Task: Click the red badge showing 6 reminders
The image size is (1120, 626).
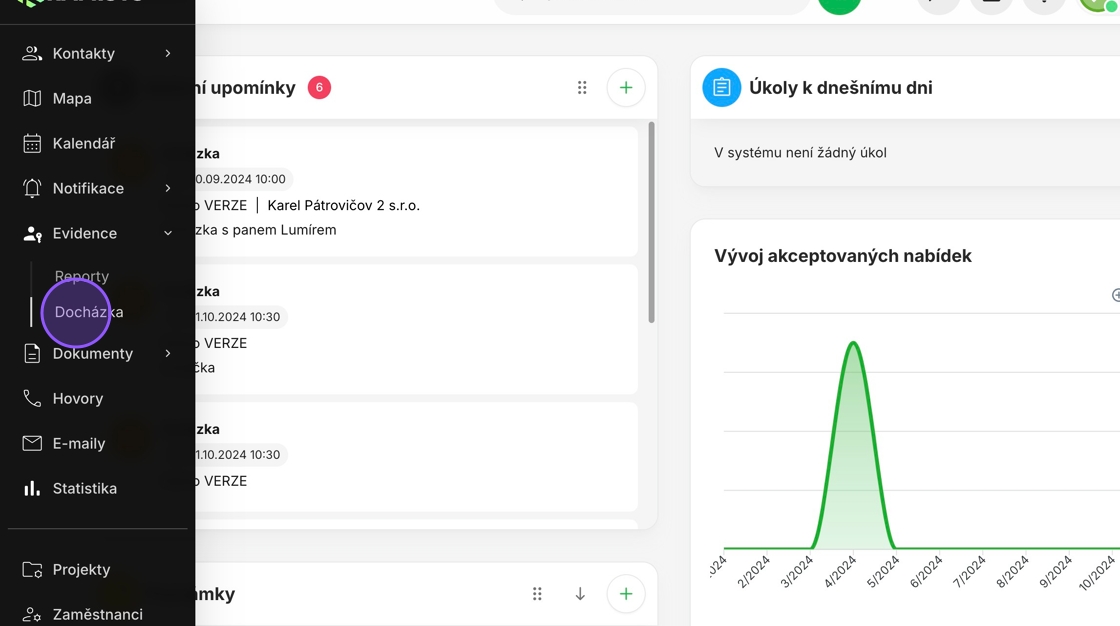Action: 319,88
